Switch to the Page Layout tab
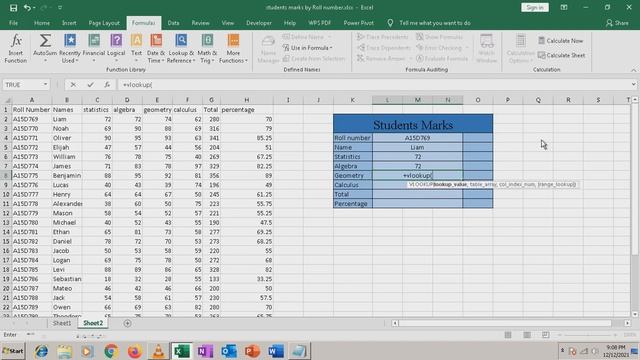This screenshot has height=360, width=640. coord(104,23)
